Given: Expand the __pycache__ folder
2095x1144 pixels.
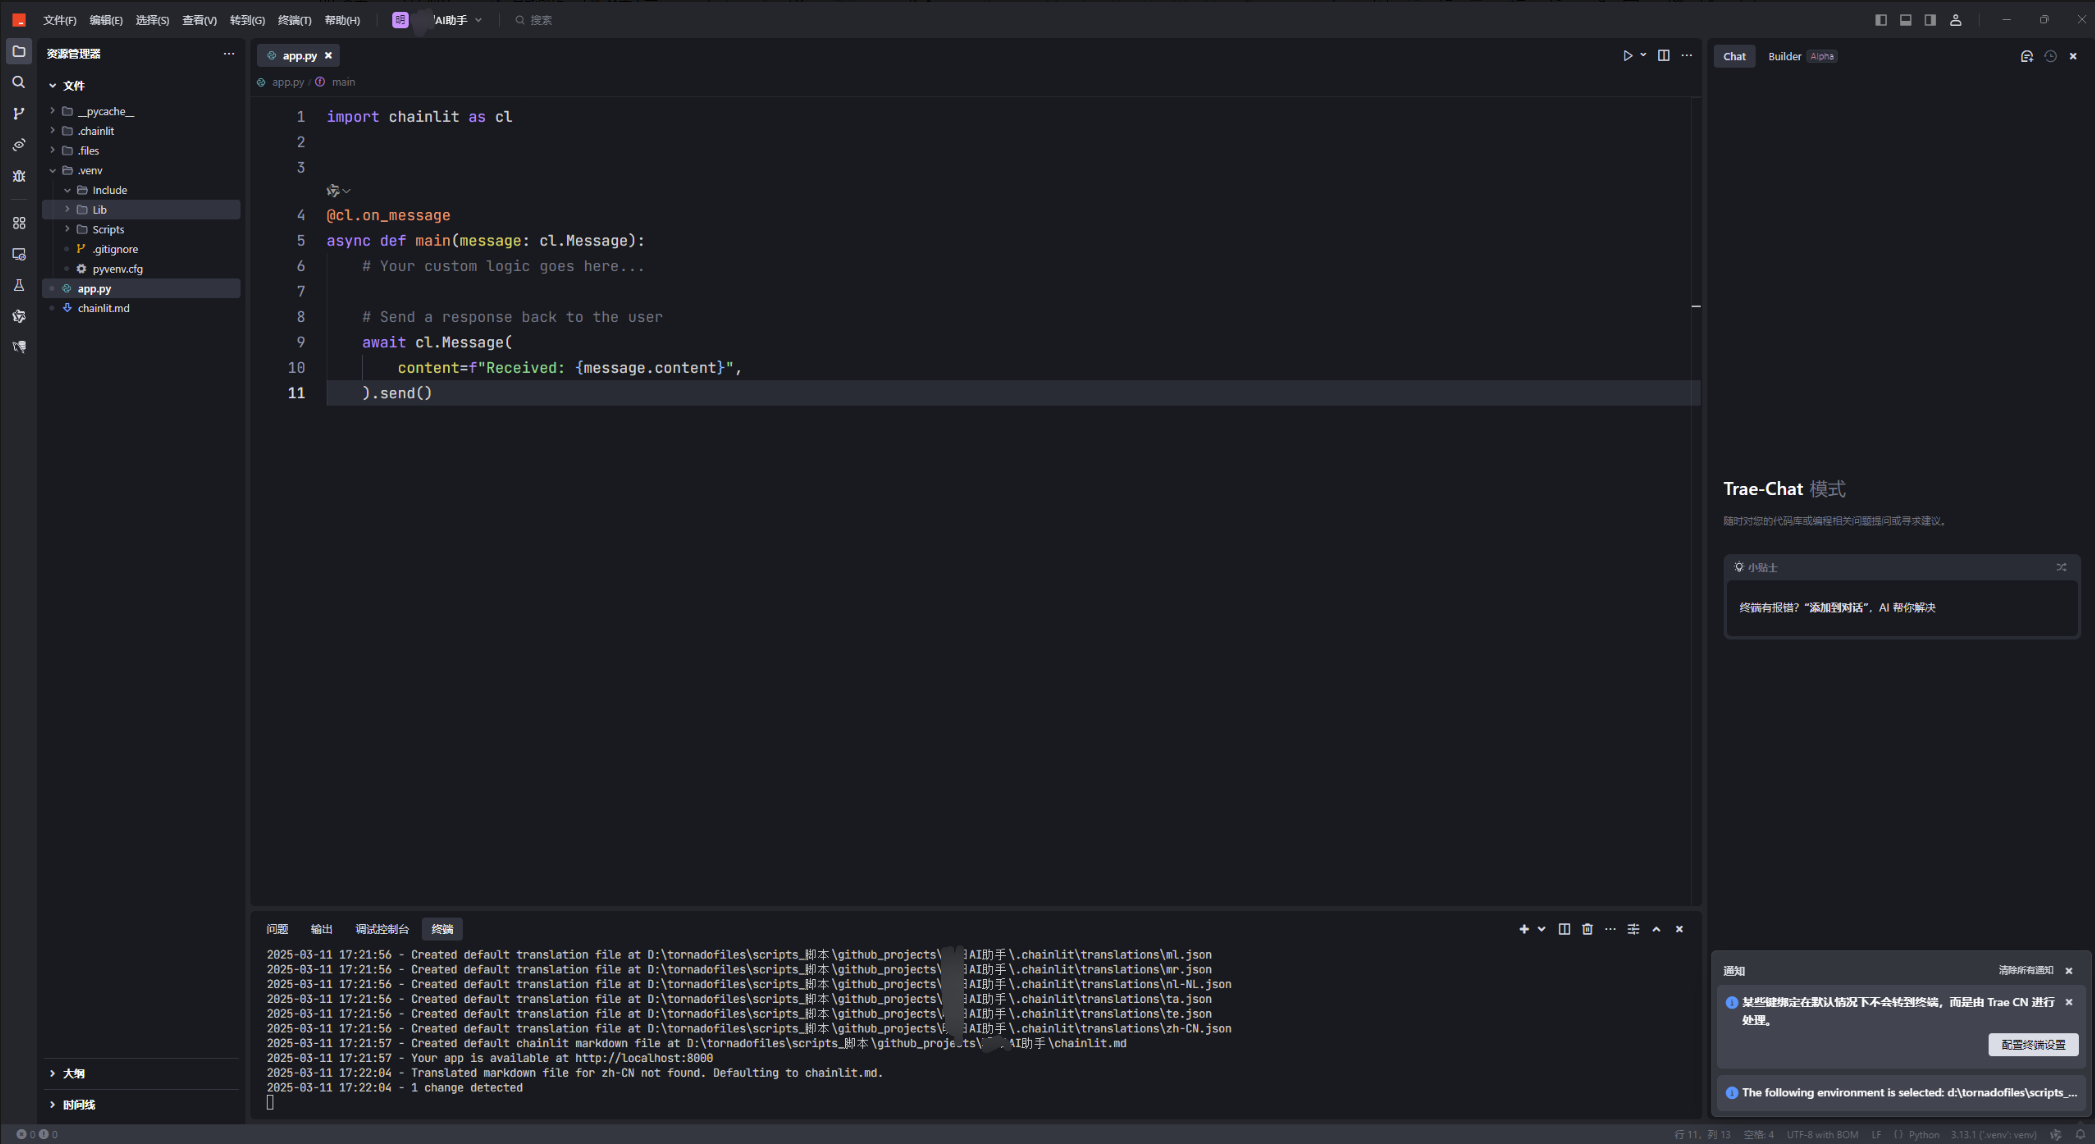Looking at the screenshot, I should click(104, 111).
